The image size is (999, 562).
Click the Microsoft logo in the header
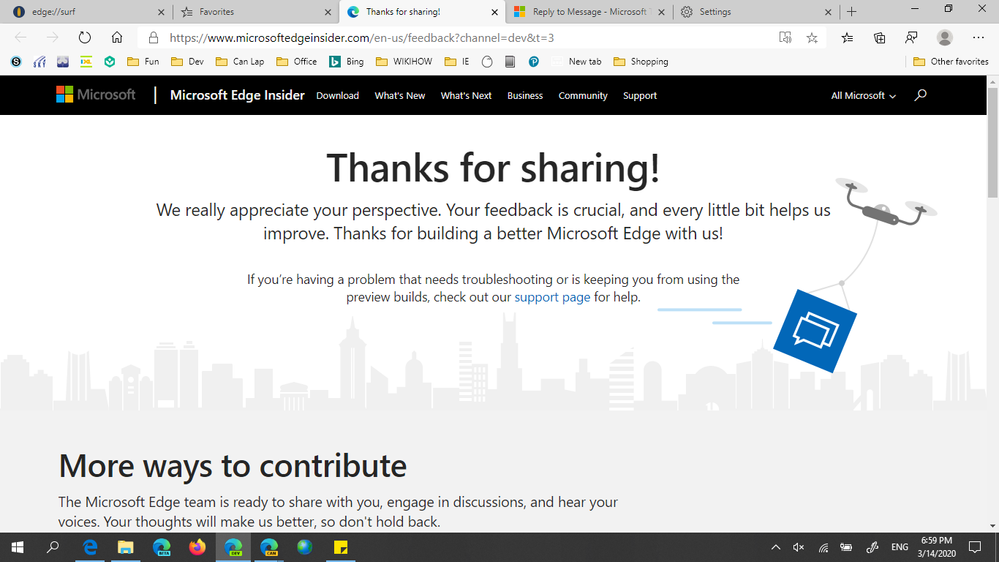pyautogui.click(x=96, y=95)
